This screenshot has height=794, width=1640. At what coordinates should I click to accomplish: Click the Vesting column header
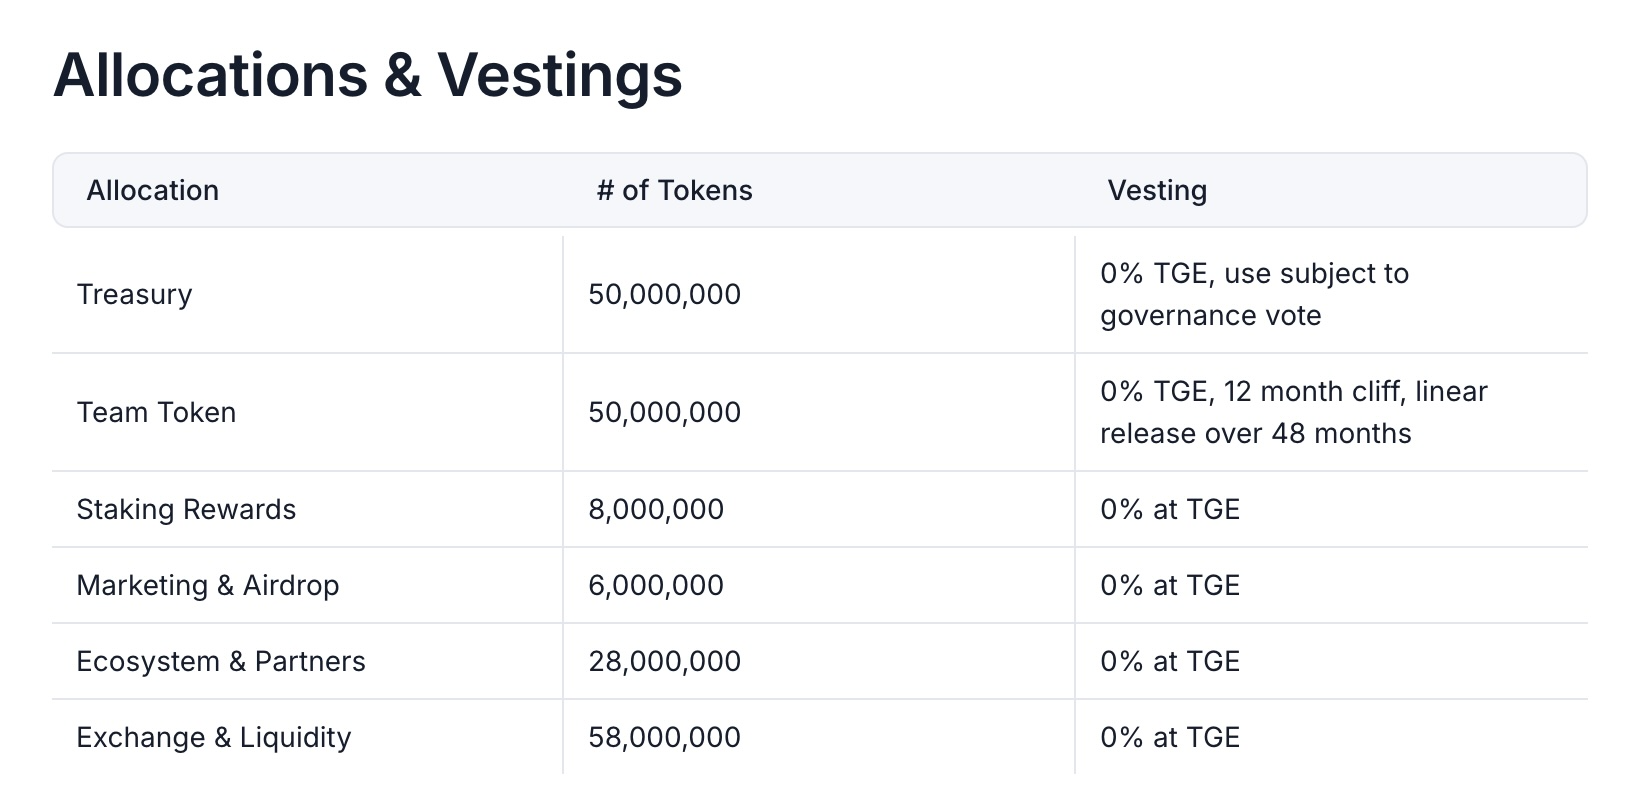(x=1157, y=190)
